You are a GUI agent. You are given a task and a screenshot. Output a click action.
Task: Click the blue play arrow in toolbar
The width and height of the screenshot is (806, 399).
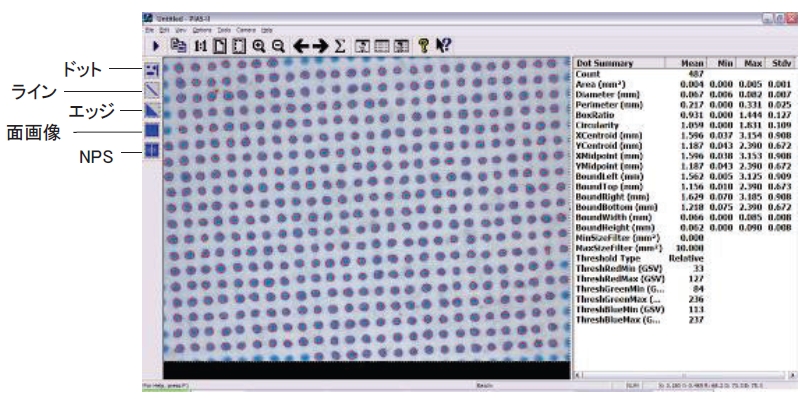tap(156, 46)
